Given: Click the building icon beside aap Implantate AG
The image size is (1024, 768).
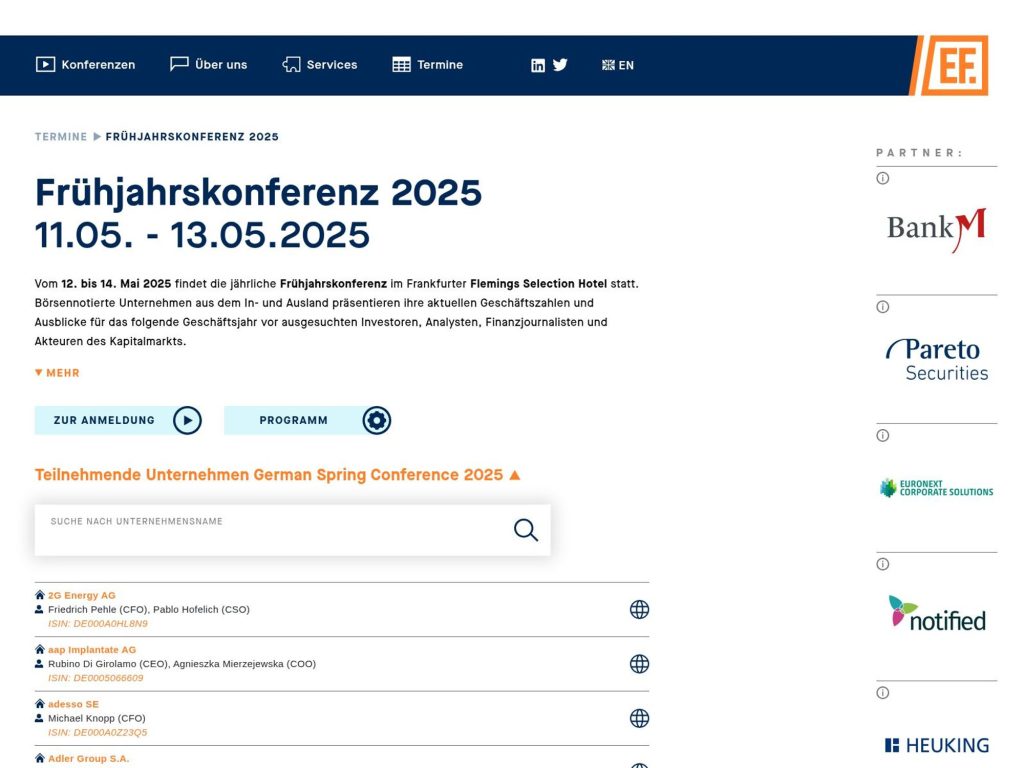Looking at the screenshot, I should click(x=40, y=649).
